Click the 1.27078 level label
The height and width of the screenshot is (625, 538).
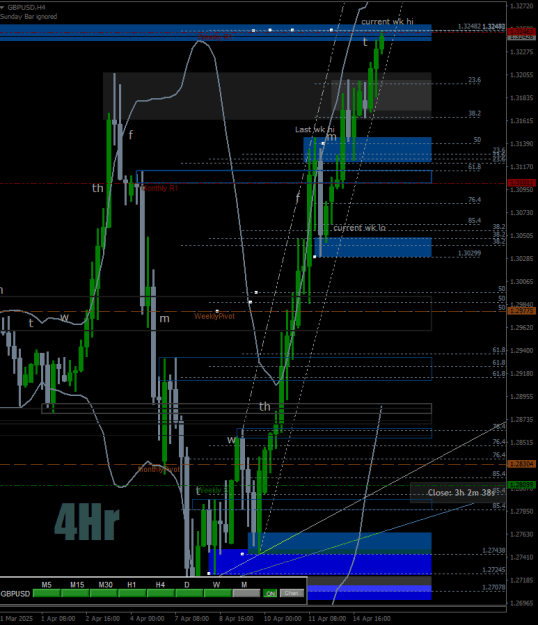point(493,587)
